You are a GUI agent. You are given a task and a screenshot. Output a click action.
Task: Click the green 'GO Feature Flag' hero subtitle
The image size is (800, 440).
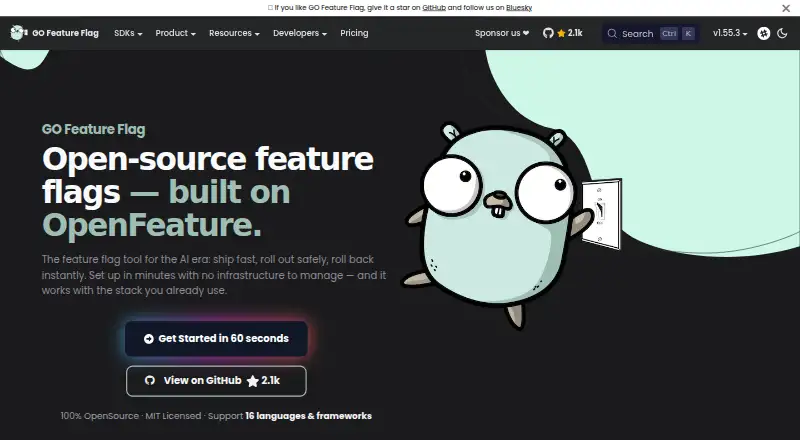[93, 130]
